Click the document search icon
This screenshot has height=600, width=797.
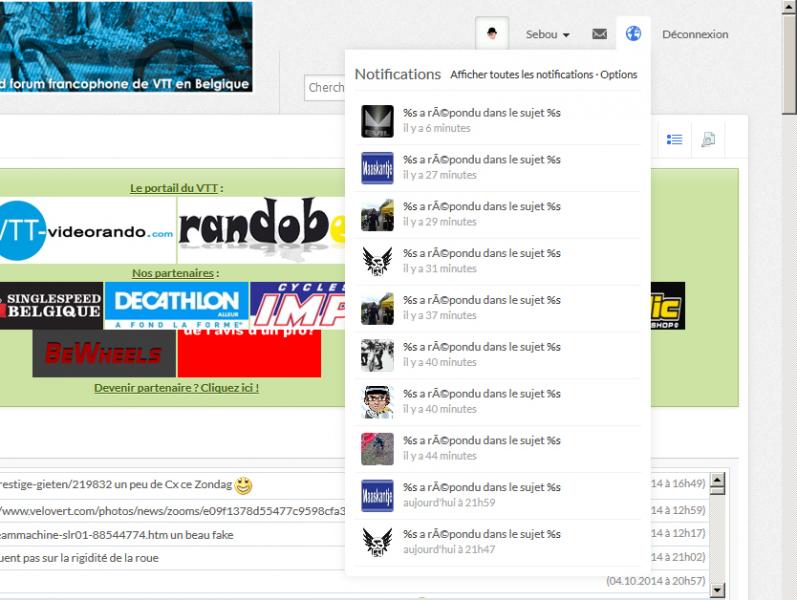708,139
